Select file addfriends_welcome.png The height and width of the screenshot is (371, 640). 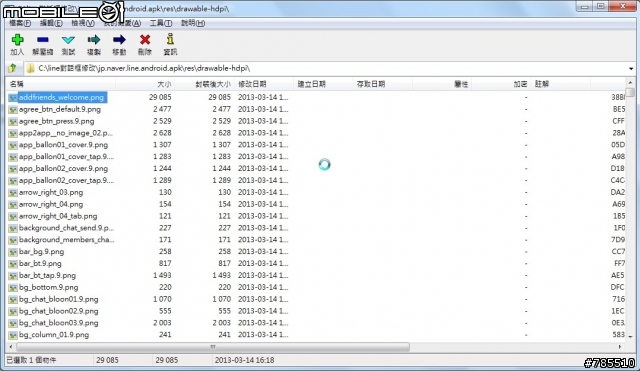click(61, 97)
